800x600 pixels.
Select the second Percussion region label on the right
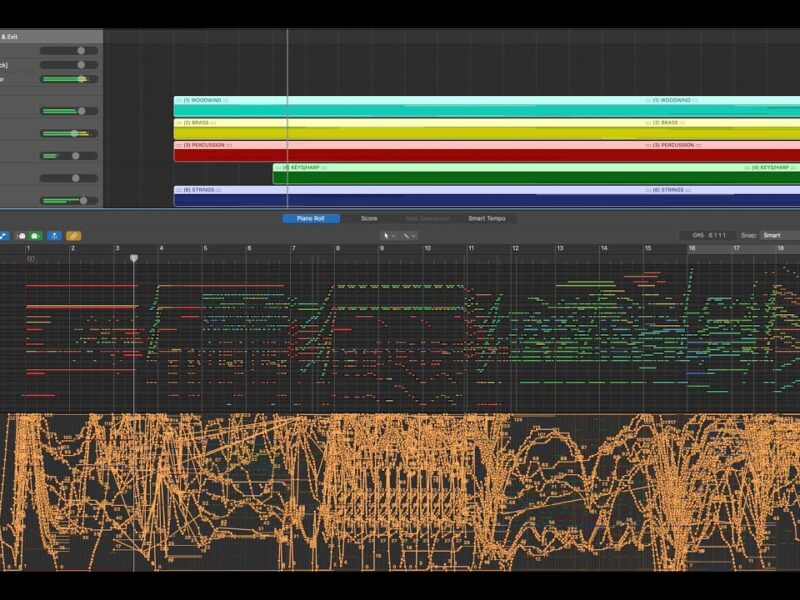(673, 145)
